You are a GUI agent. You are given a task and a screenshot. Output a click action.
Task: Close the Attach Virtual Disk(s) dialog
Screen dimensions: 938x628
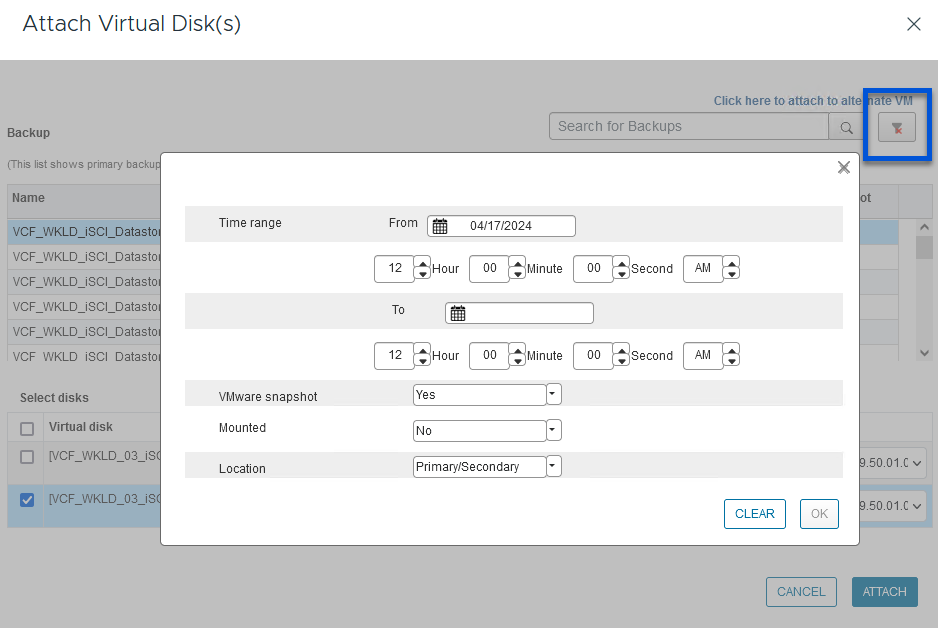point(913,24)
